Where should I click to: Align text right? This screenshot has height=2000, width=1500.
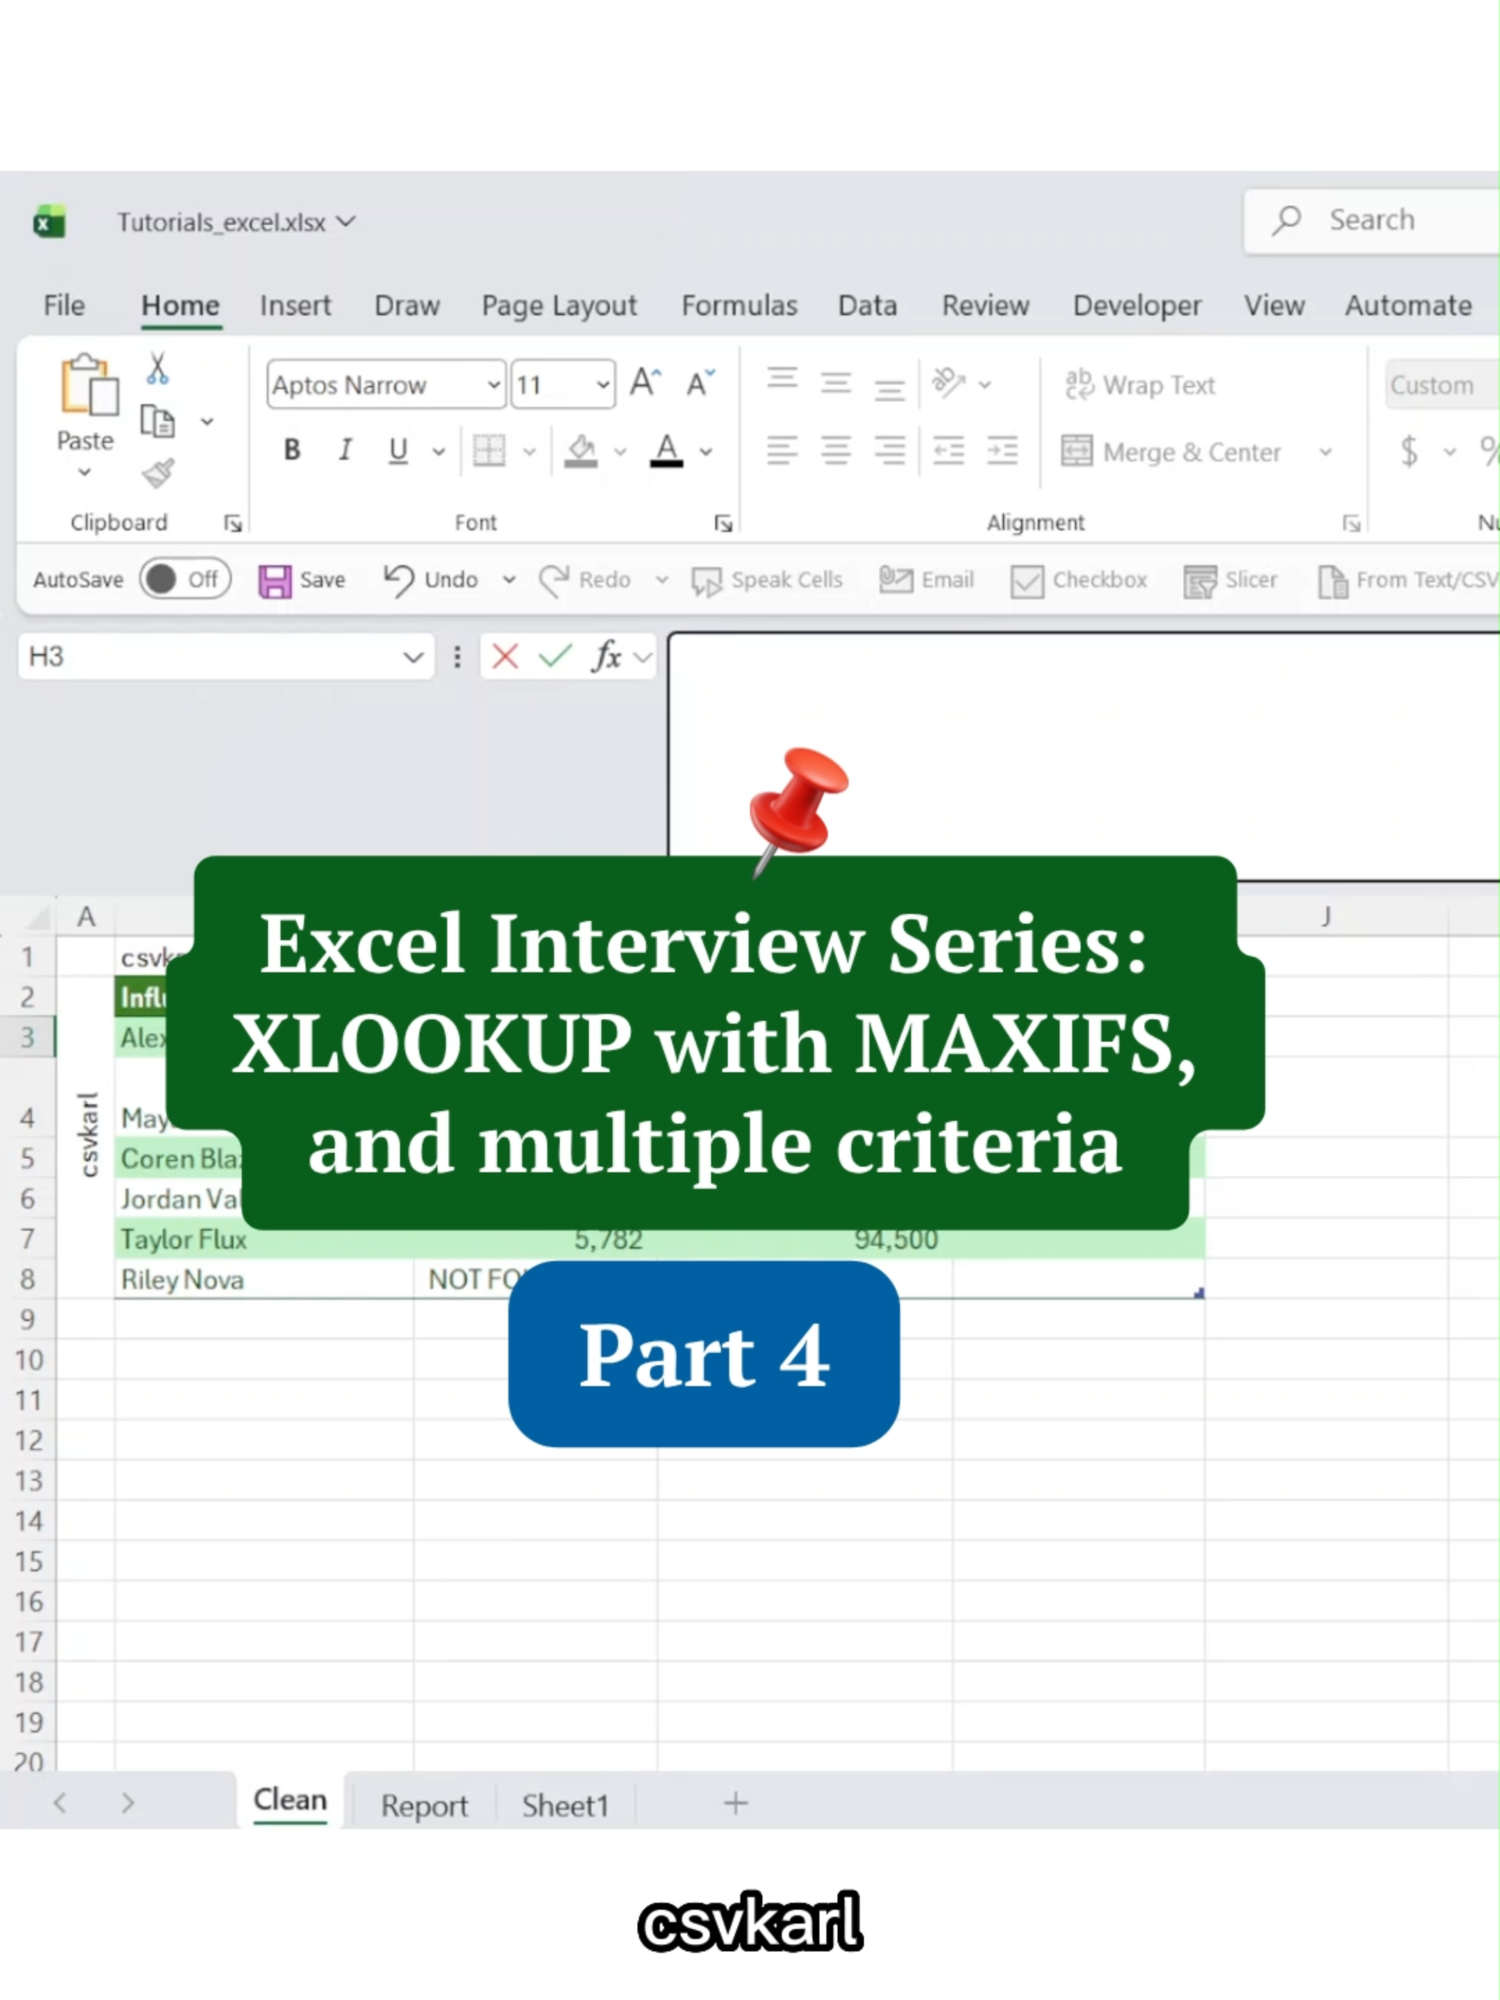[889, 451]
